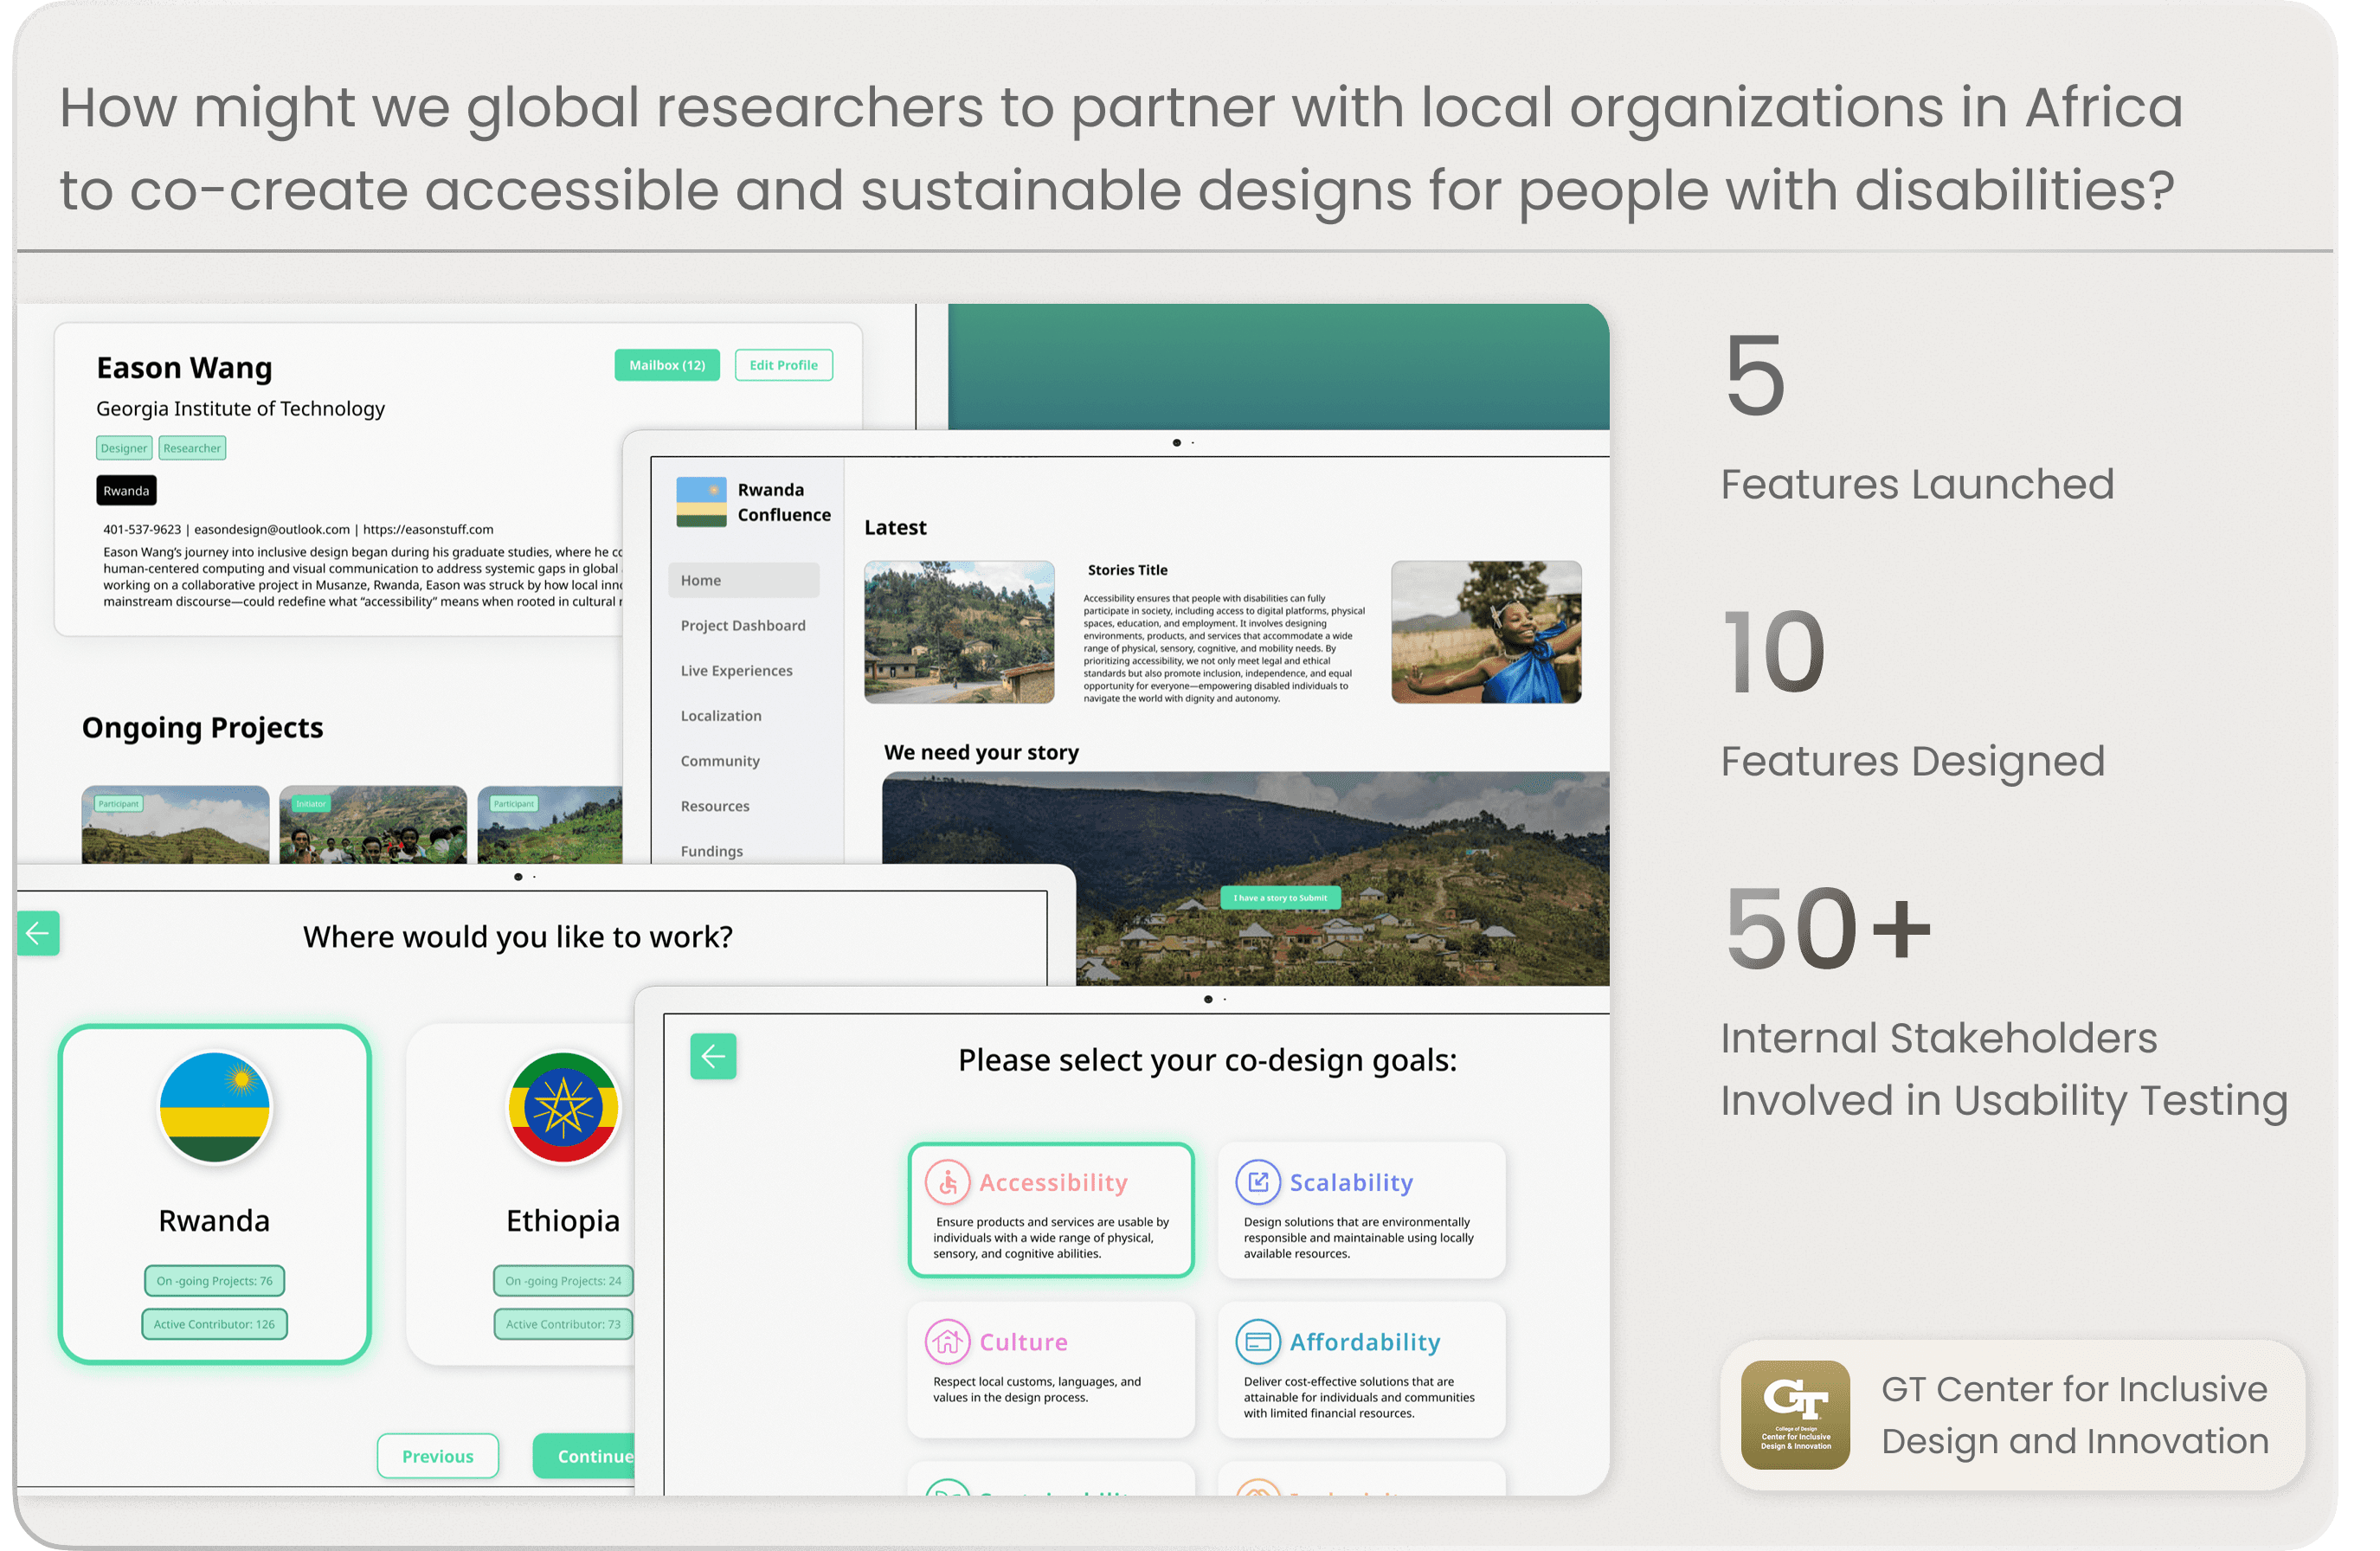Click back arrow beside Where would you work
Viewport: 2380px width, 1551px height.
38,933
